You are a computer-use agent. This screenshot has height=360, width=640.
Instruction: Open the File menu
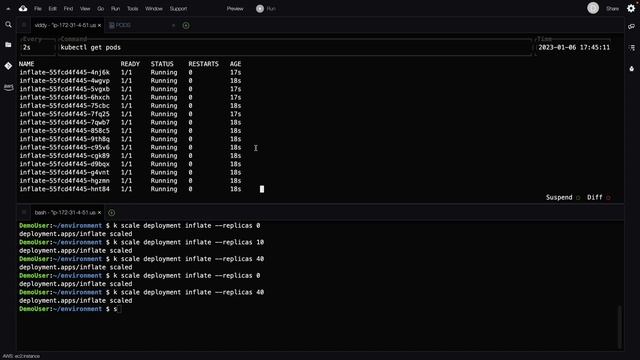[38, 9]
